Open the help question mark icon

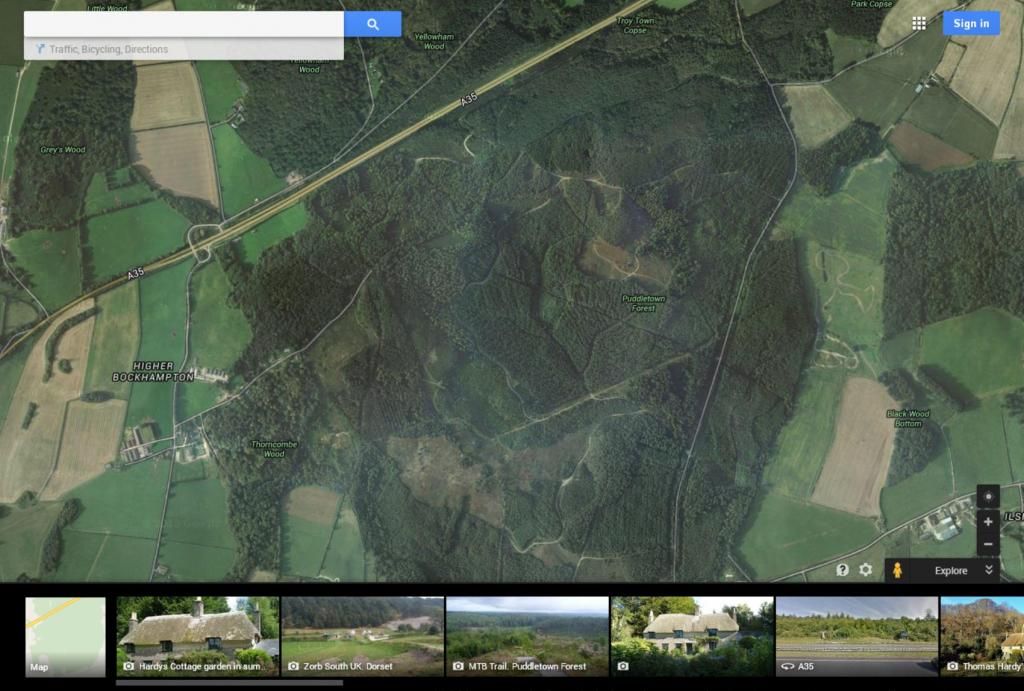point(842,570)
